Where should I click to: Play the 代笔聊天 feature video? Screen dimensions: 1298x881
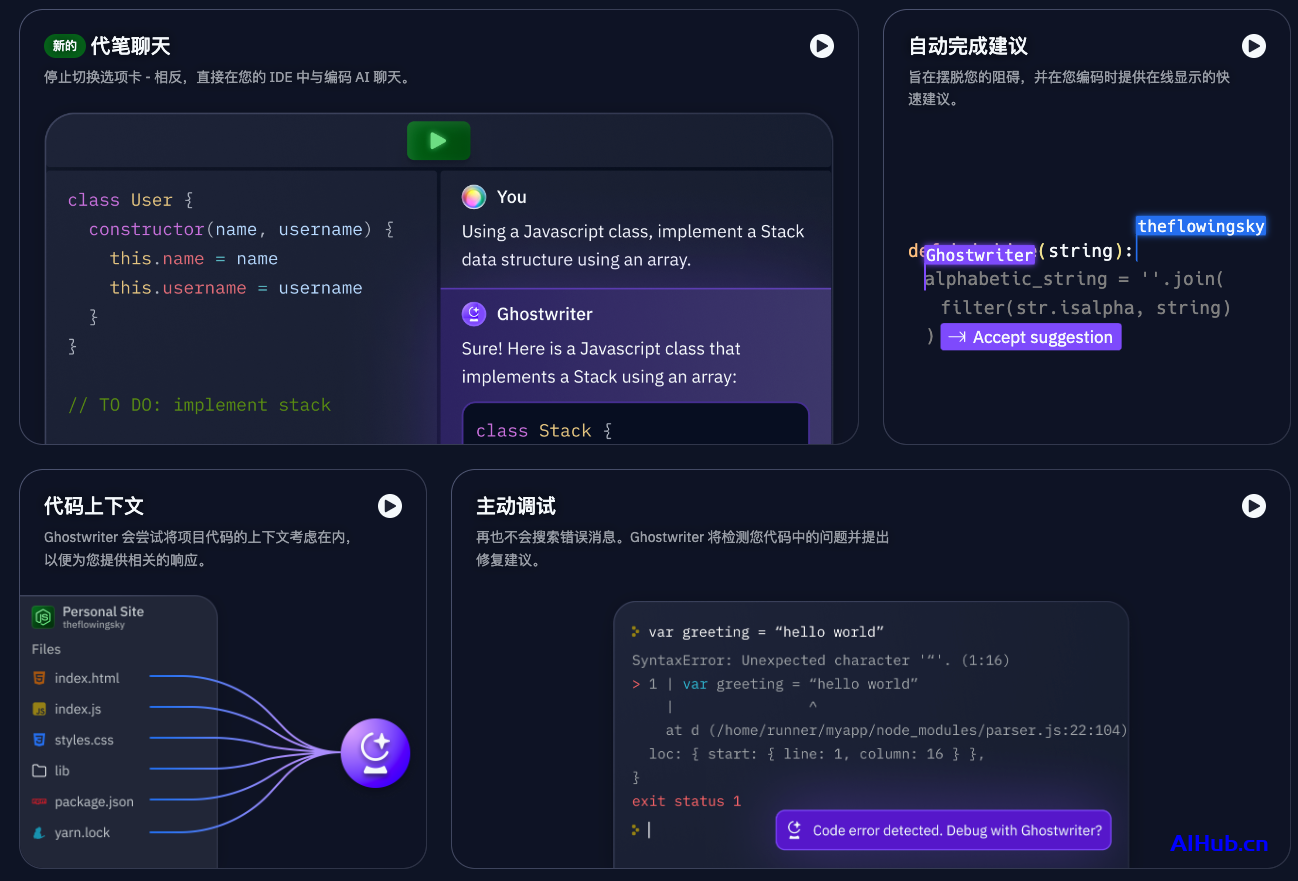821,46
